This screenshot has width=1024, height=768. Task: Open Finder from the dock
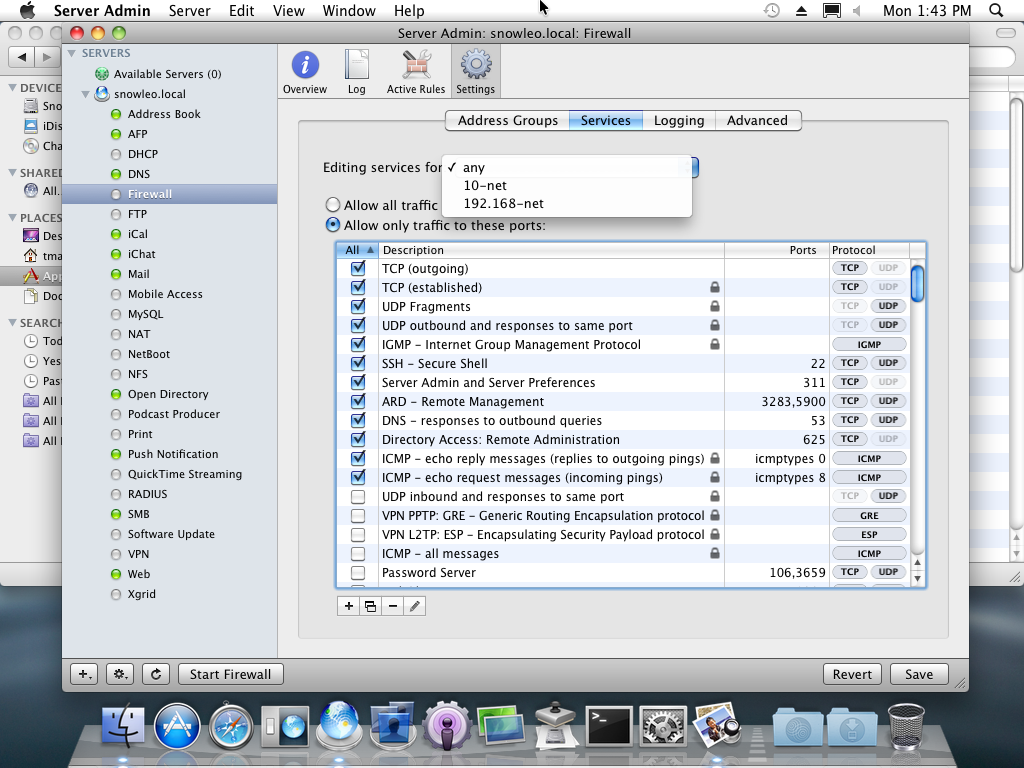(x=123, y=726)
